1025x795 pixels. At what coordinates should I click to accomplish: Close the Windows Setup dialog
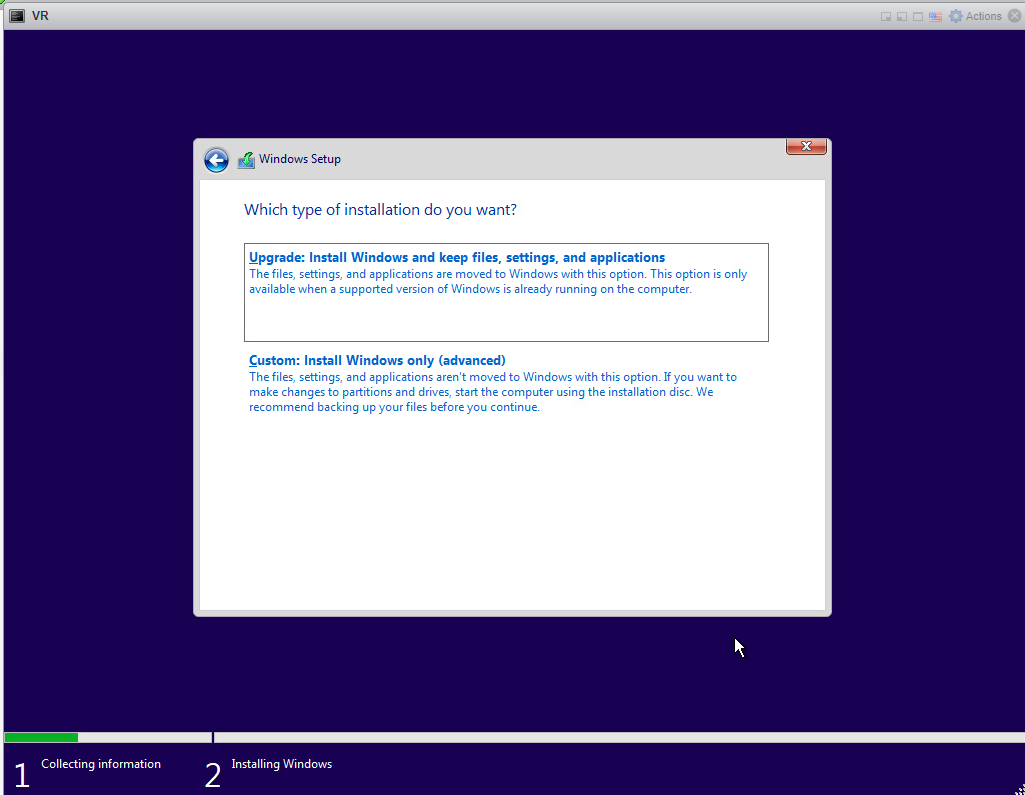[x=806, y=146]
